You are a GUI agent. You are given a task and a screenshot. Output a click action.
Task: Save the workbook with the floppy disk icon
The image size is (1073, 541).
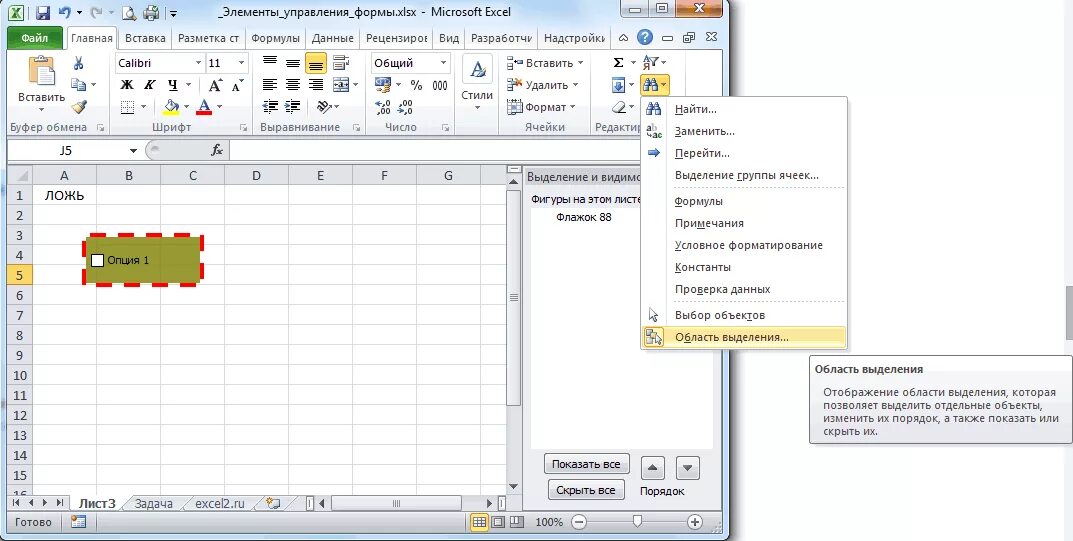click(42, 12)
